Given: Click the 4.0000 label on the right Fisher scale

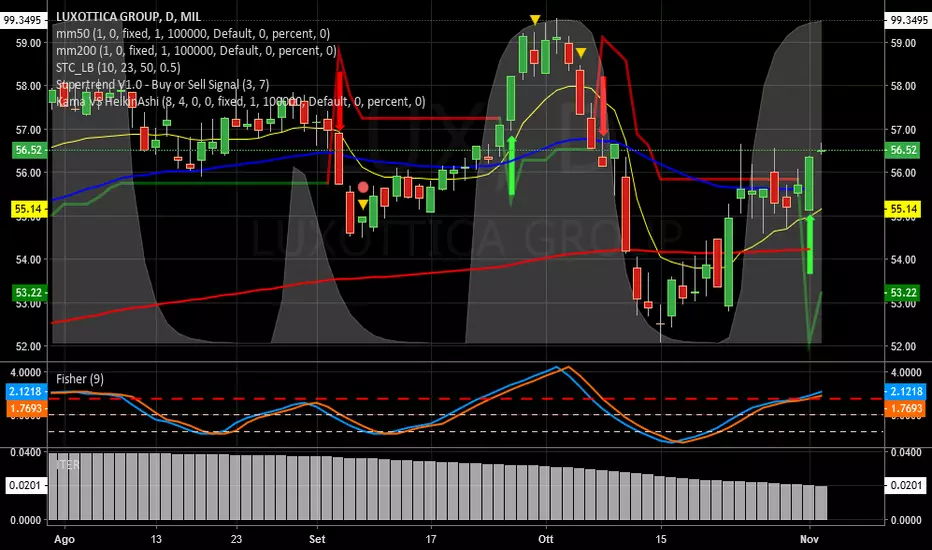Looking at the screenshot, I should coord(906,372).
